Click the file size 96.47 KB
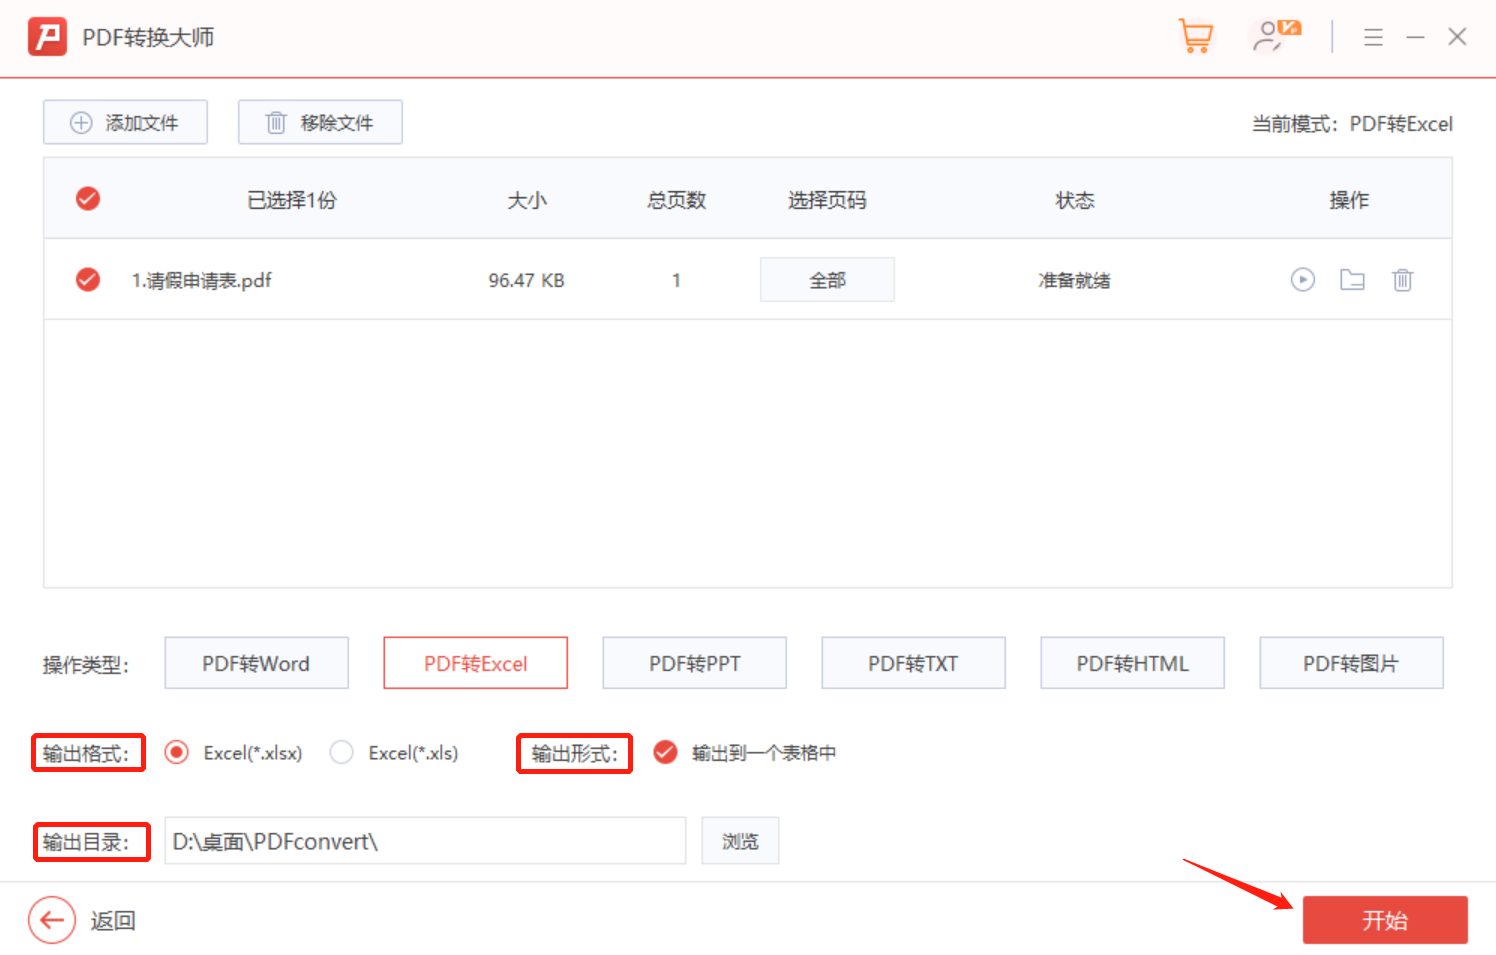Image resolution: width=1496 pixels, height=955 pixels. 526,280
